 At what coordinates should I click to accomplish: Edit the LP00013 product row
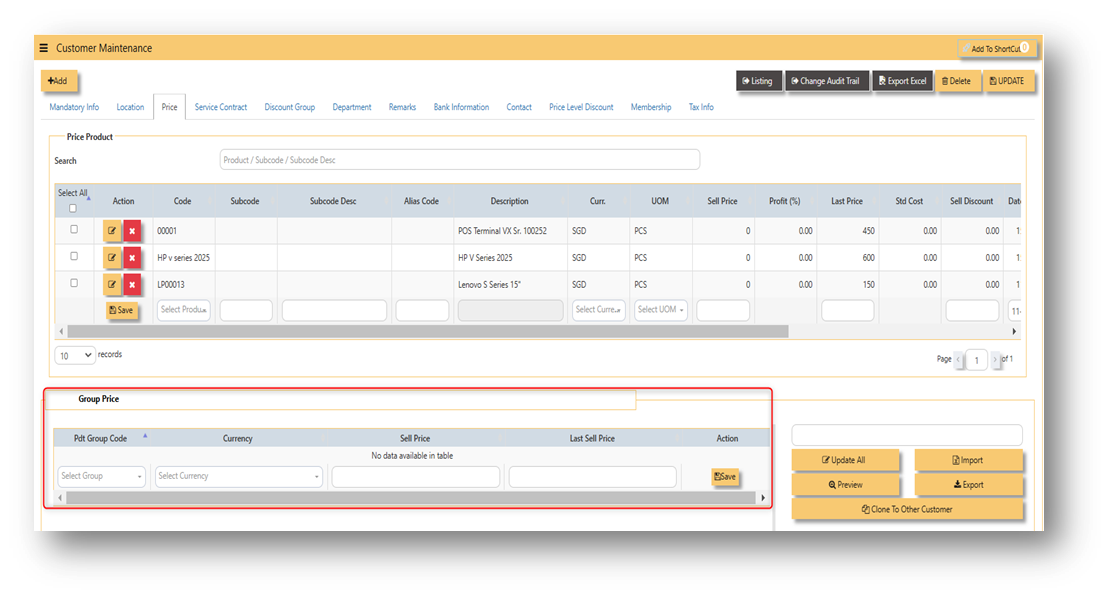pyautogui.click(x=112, y=285)
